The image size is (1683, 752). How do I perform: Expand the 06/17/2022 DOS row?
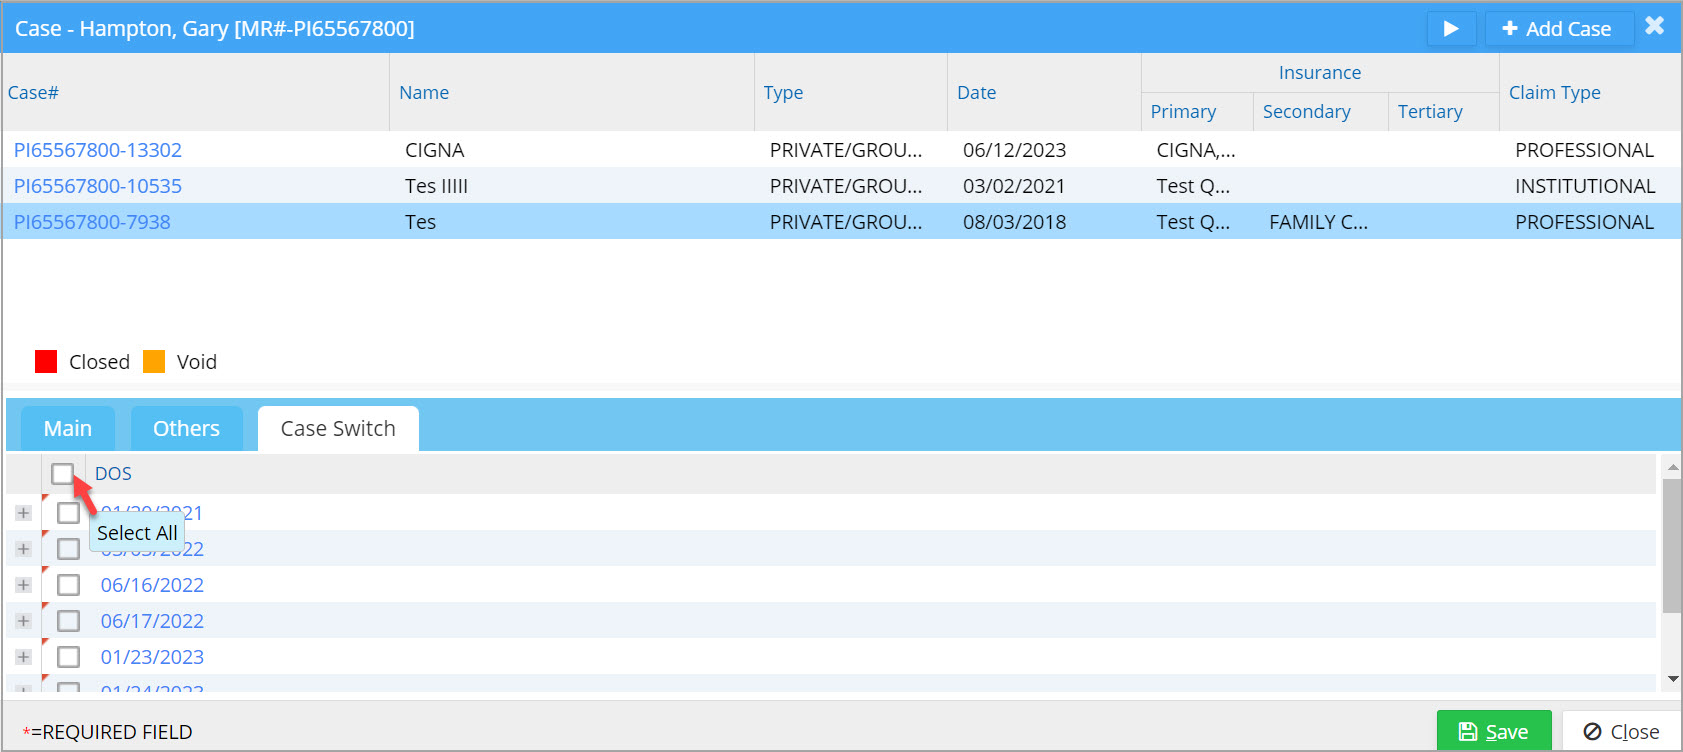coord(24,621)
